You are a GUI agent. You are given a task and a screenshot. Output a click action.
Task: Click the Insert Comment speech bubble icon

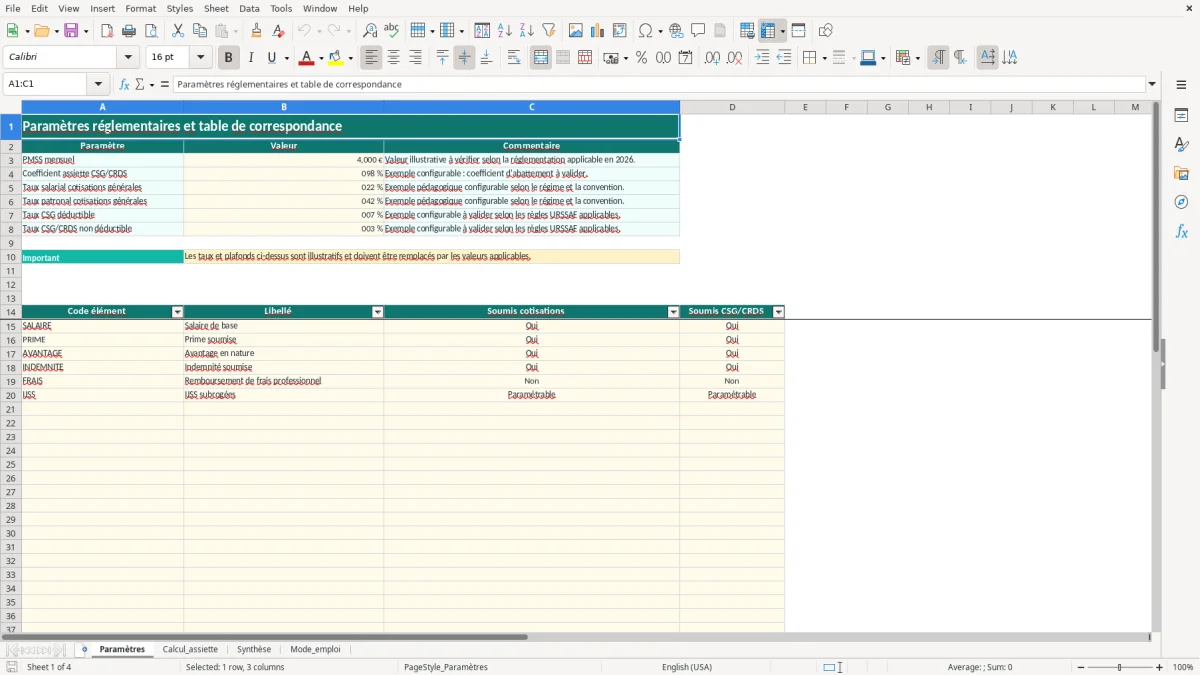point(698,31)
